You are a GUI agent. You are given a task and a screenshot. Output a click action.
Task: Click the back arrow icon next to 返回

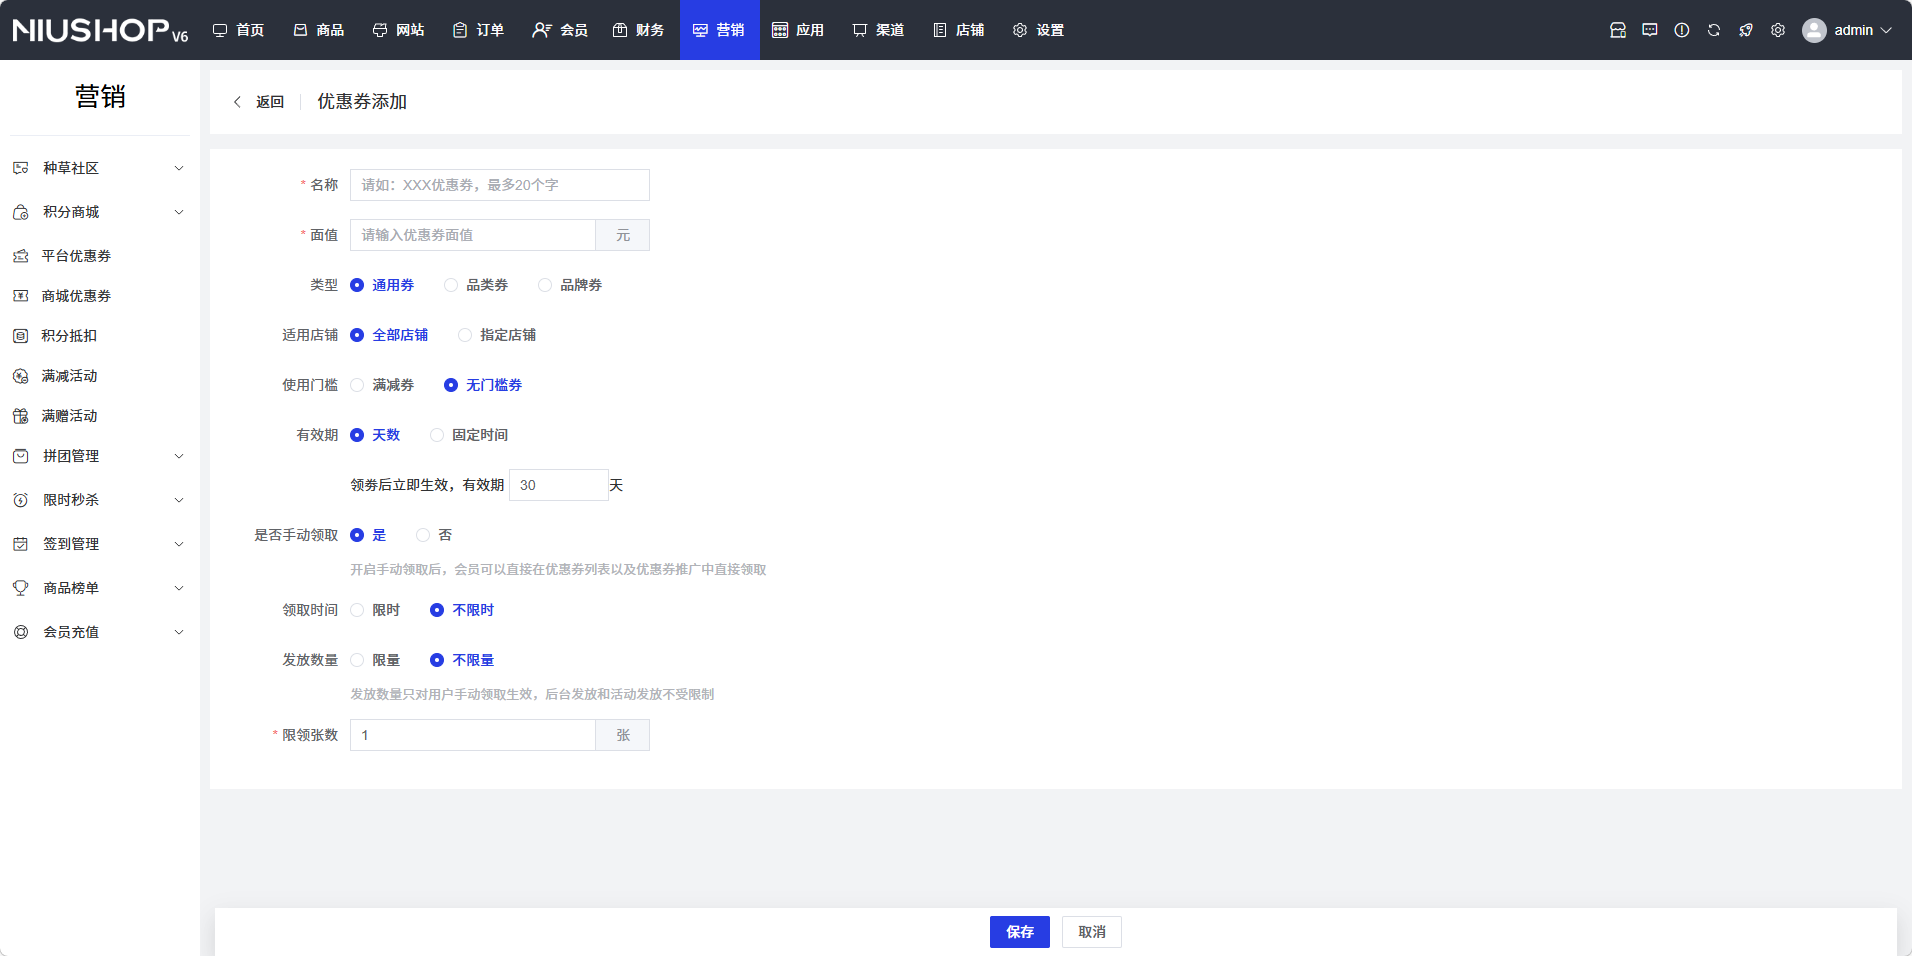(x=237, y=102)
